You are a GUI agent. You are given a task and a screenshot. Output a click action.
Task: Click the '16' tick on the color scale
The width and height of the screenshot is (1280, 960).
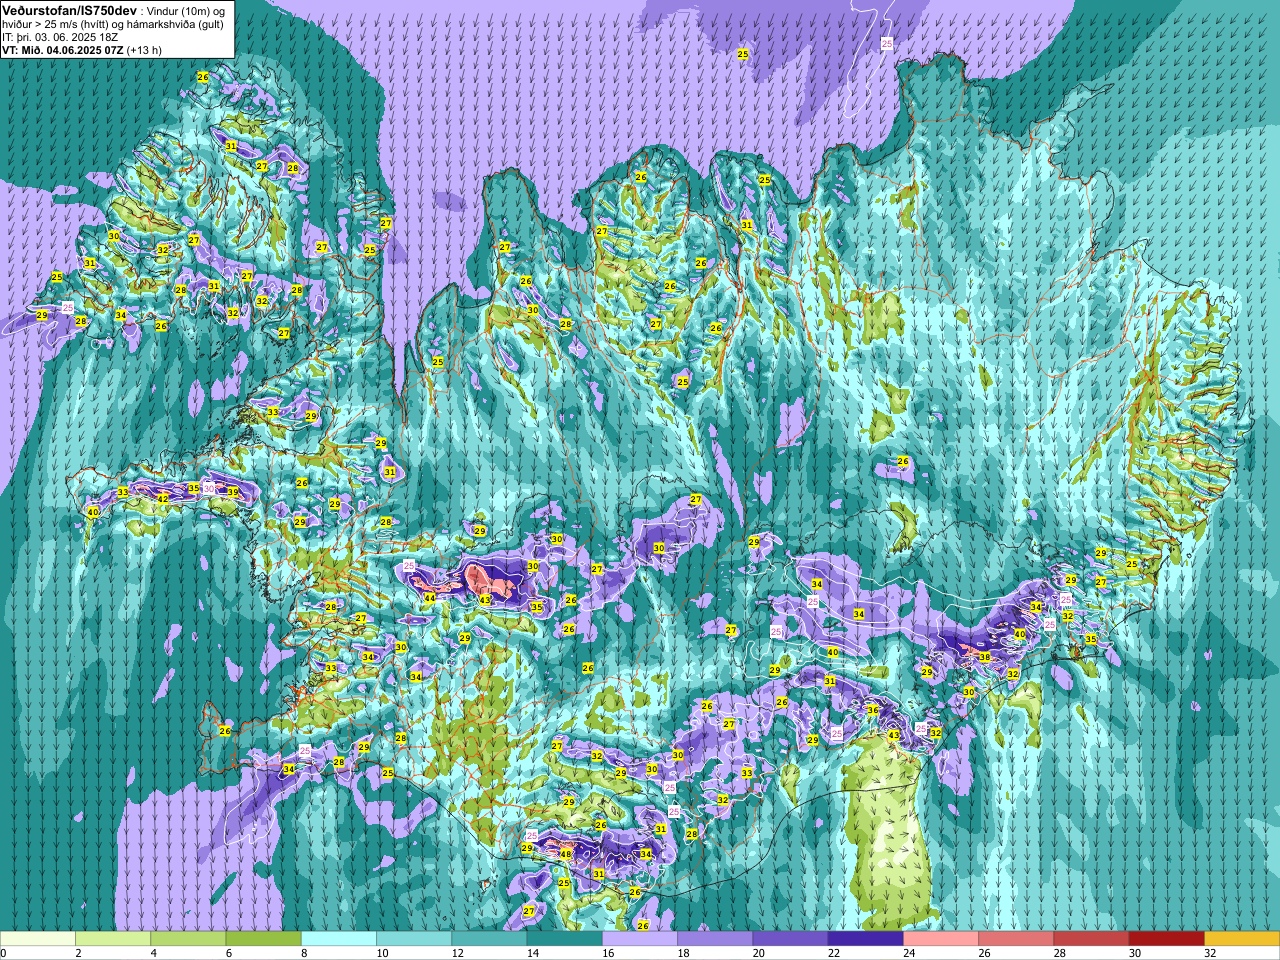[x=608, y=953]
